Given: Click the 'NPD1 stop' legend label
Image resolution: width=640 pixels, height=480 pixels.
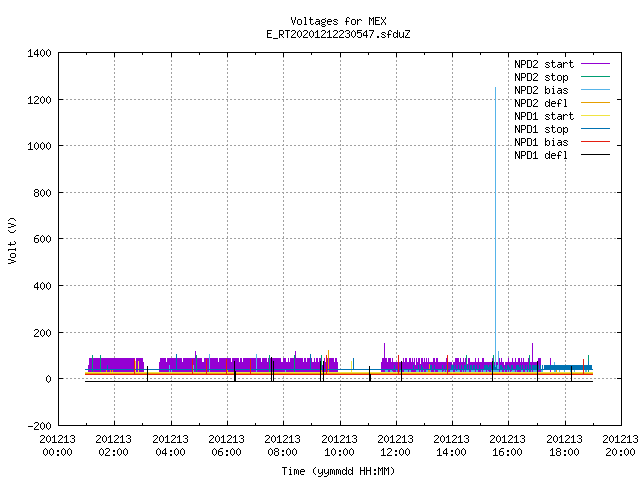Looking at the screenshot, I should (541, 129).
